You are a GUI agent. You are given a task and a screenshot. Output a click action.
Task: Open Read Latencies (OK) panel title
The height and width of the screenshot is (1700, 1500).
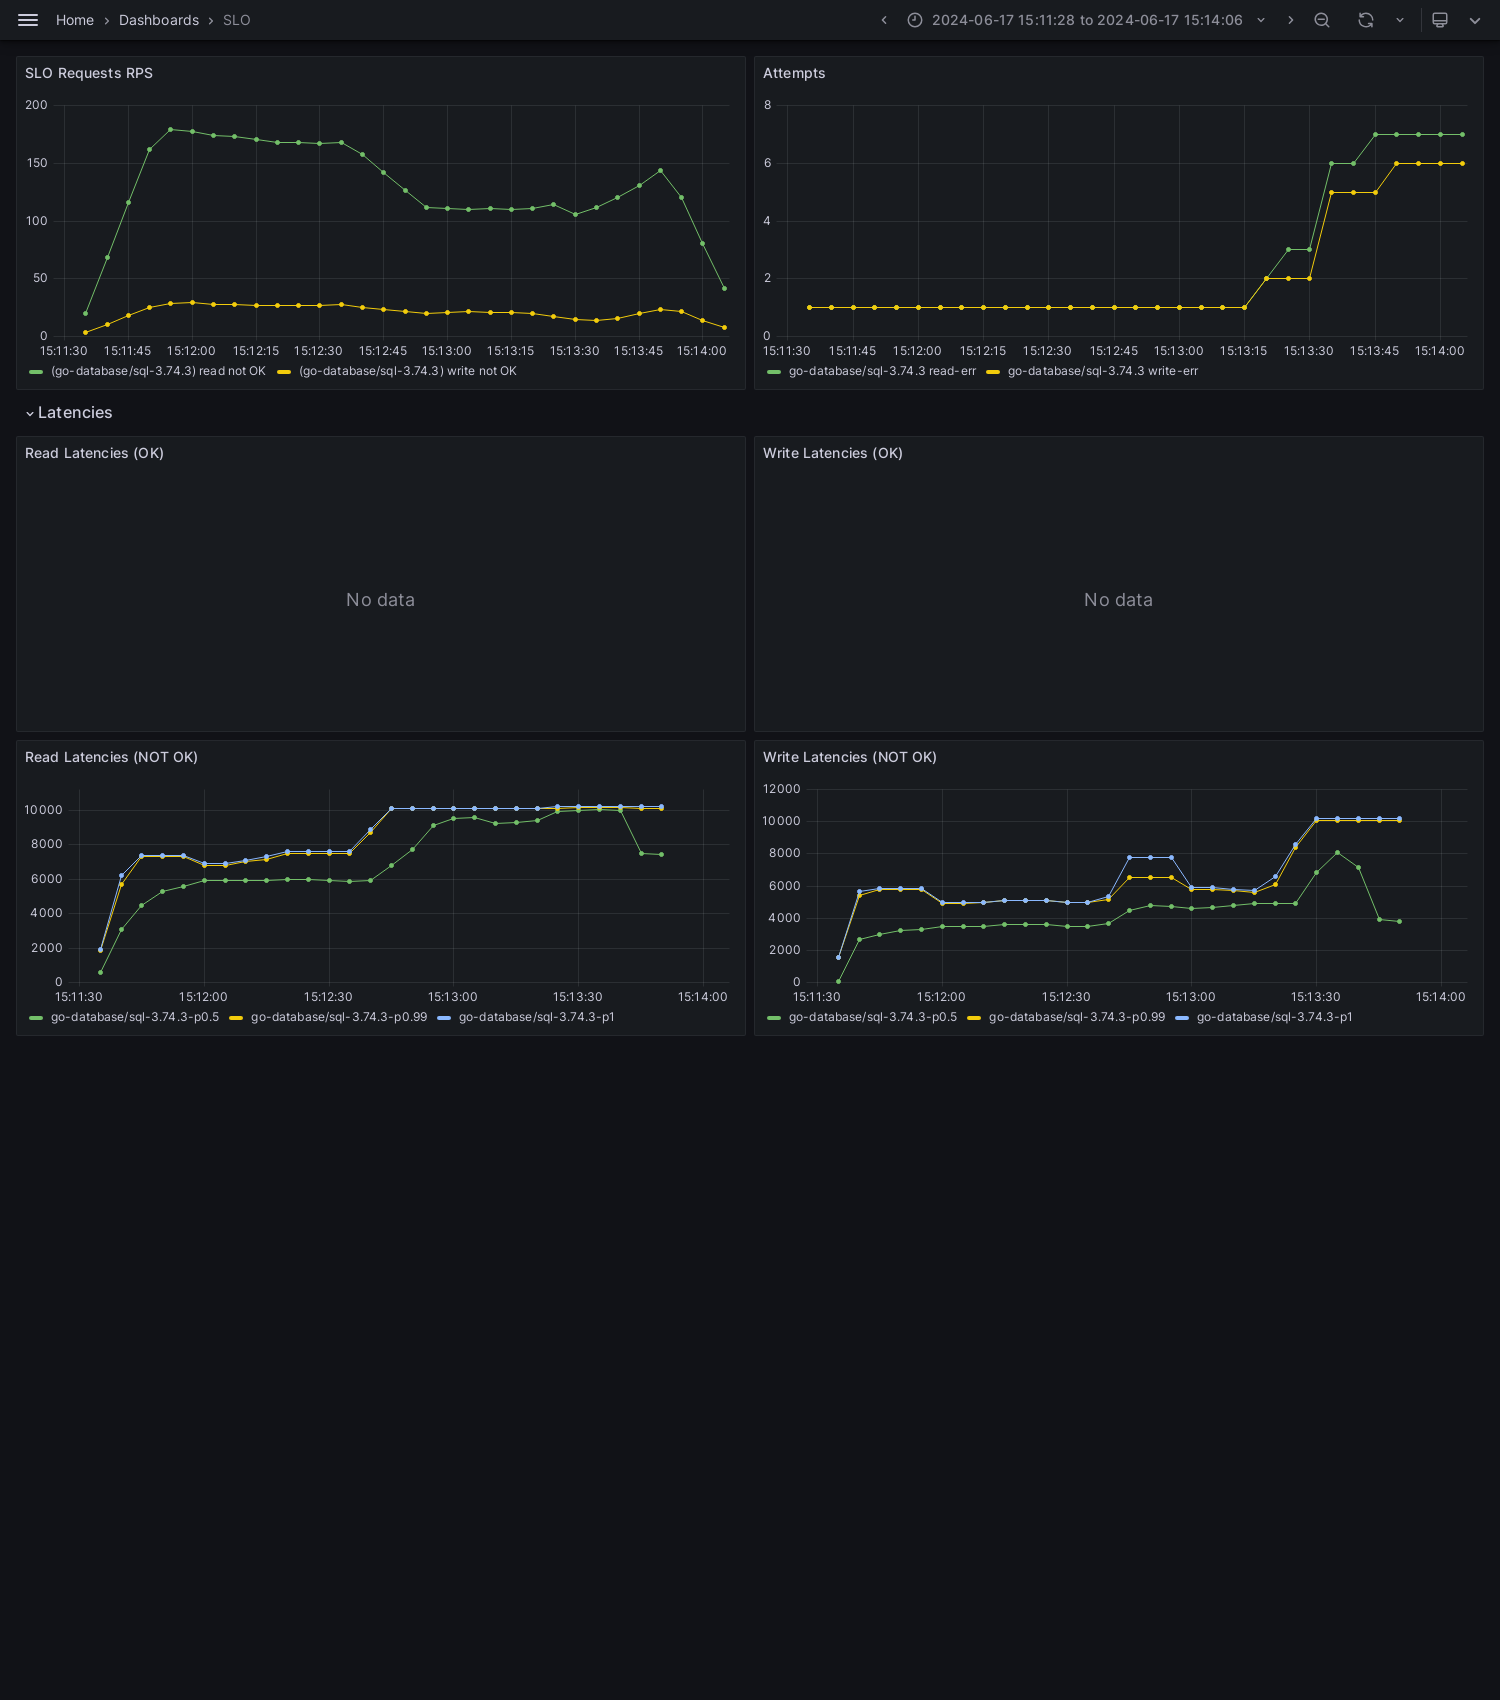94,453
